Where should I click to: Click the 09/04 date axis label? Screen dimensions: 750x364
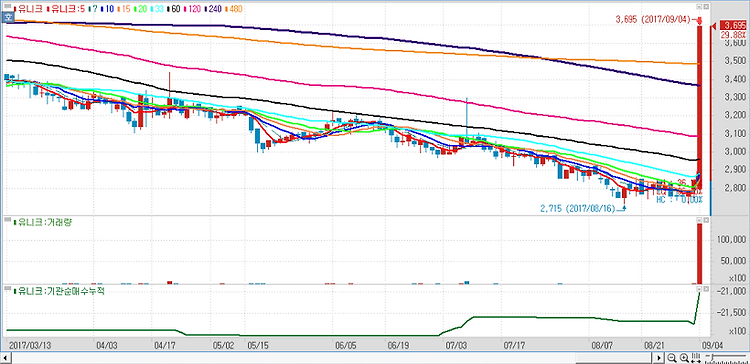point(712,344)
